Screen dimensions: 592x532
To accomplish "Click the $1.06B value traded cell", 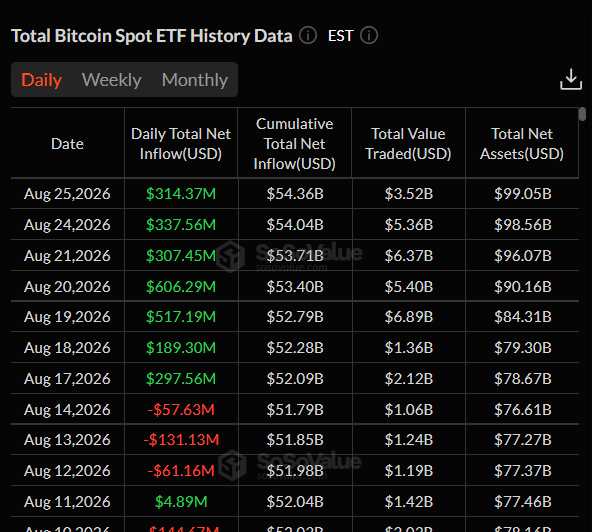I will tap(409, 409).
